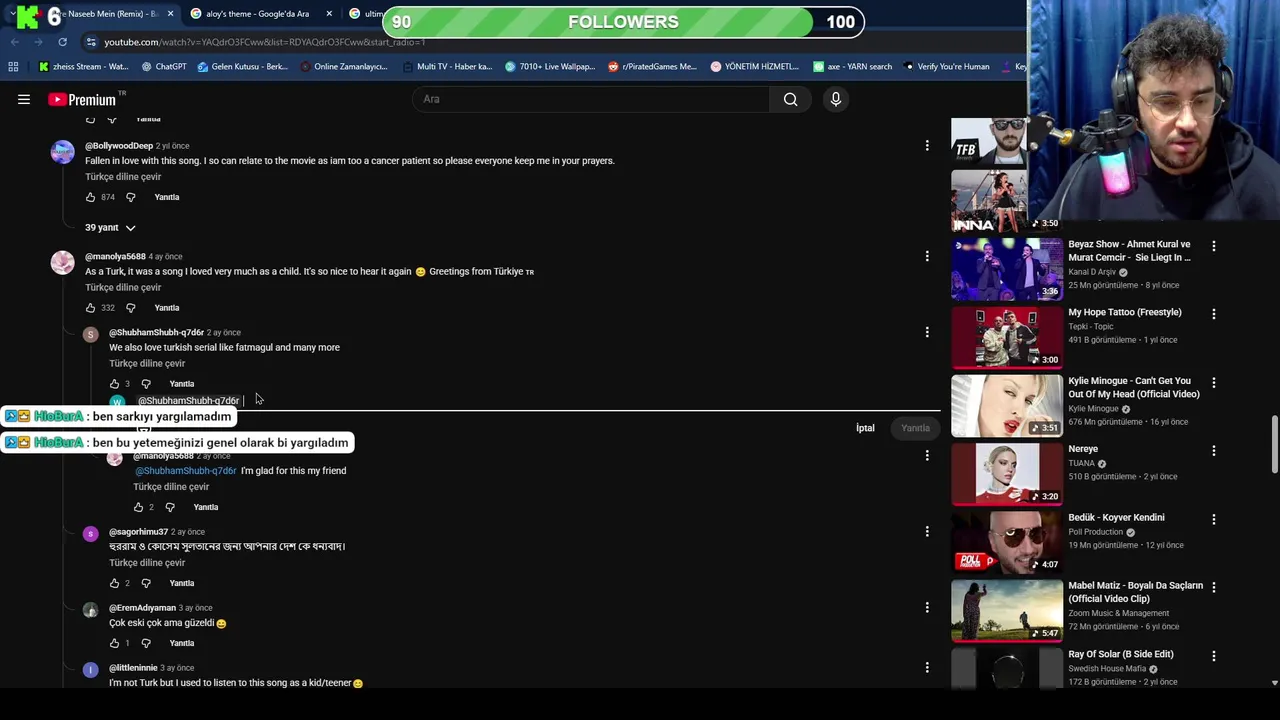Click the browser address bar URL
Viewport: 1280px width, 720px height.
point(265,42)
